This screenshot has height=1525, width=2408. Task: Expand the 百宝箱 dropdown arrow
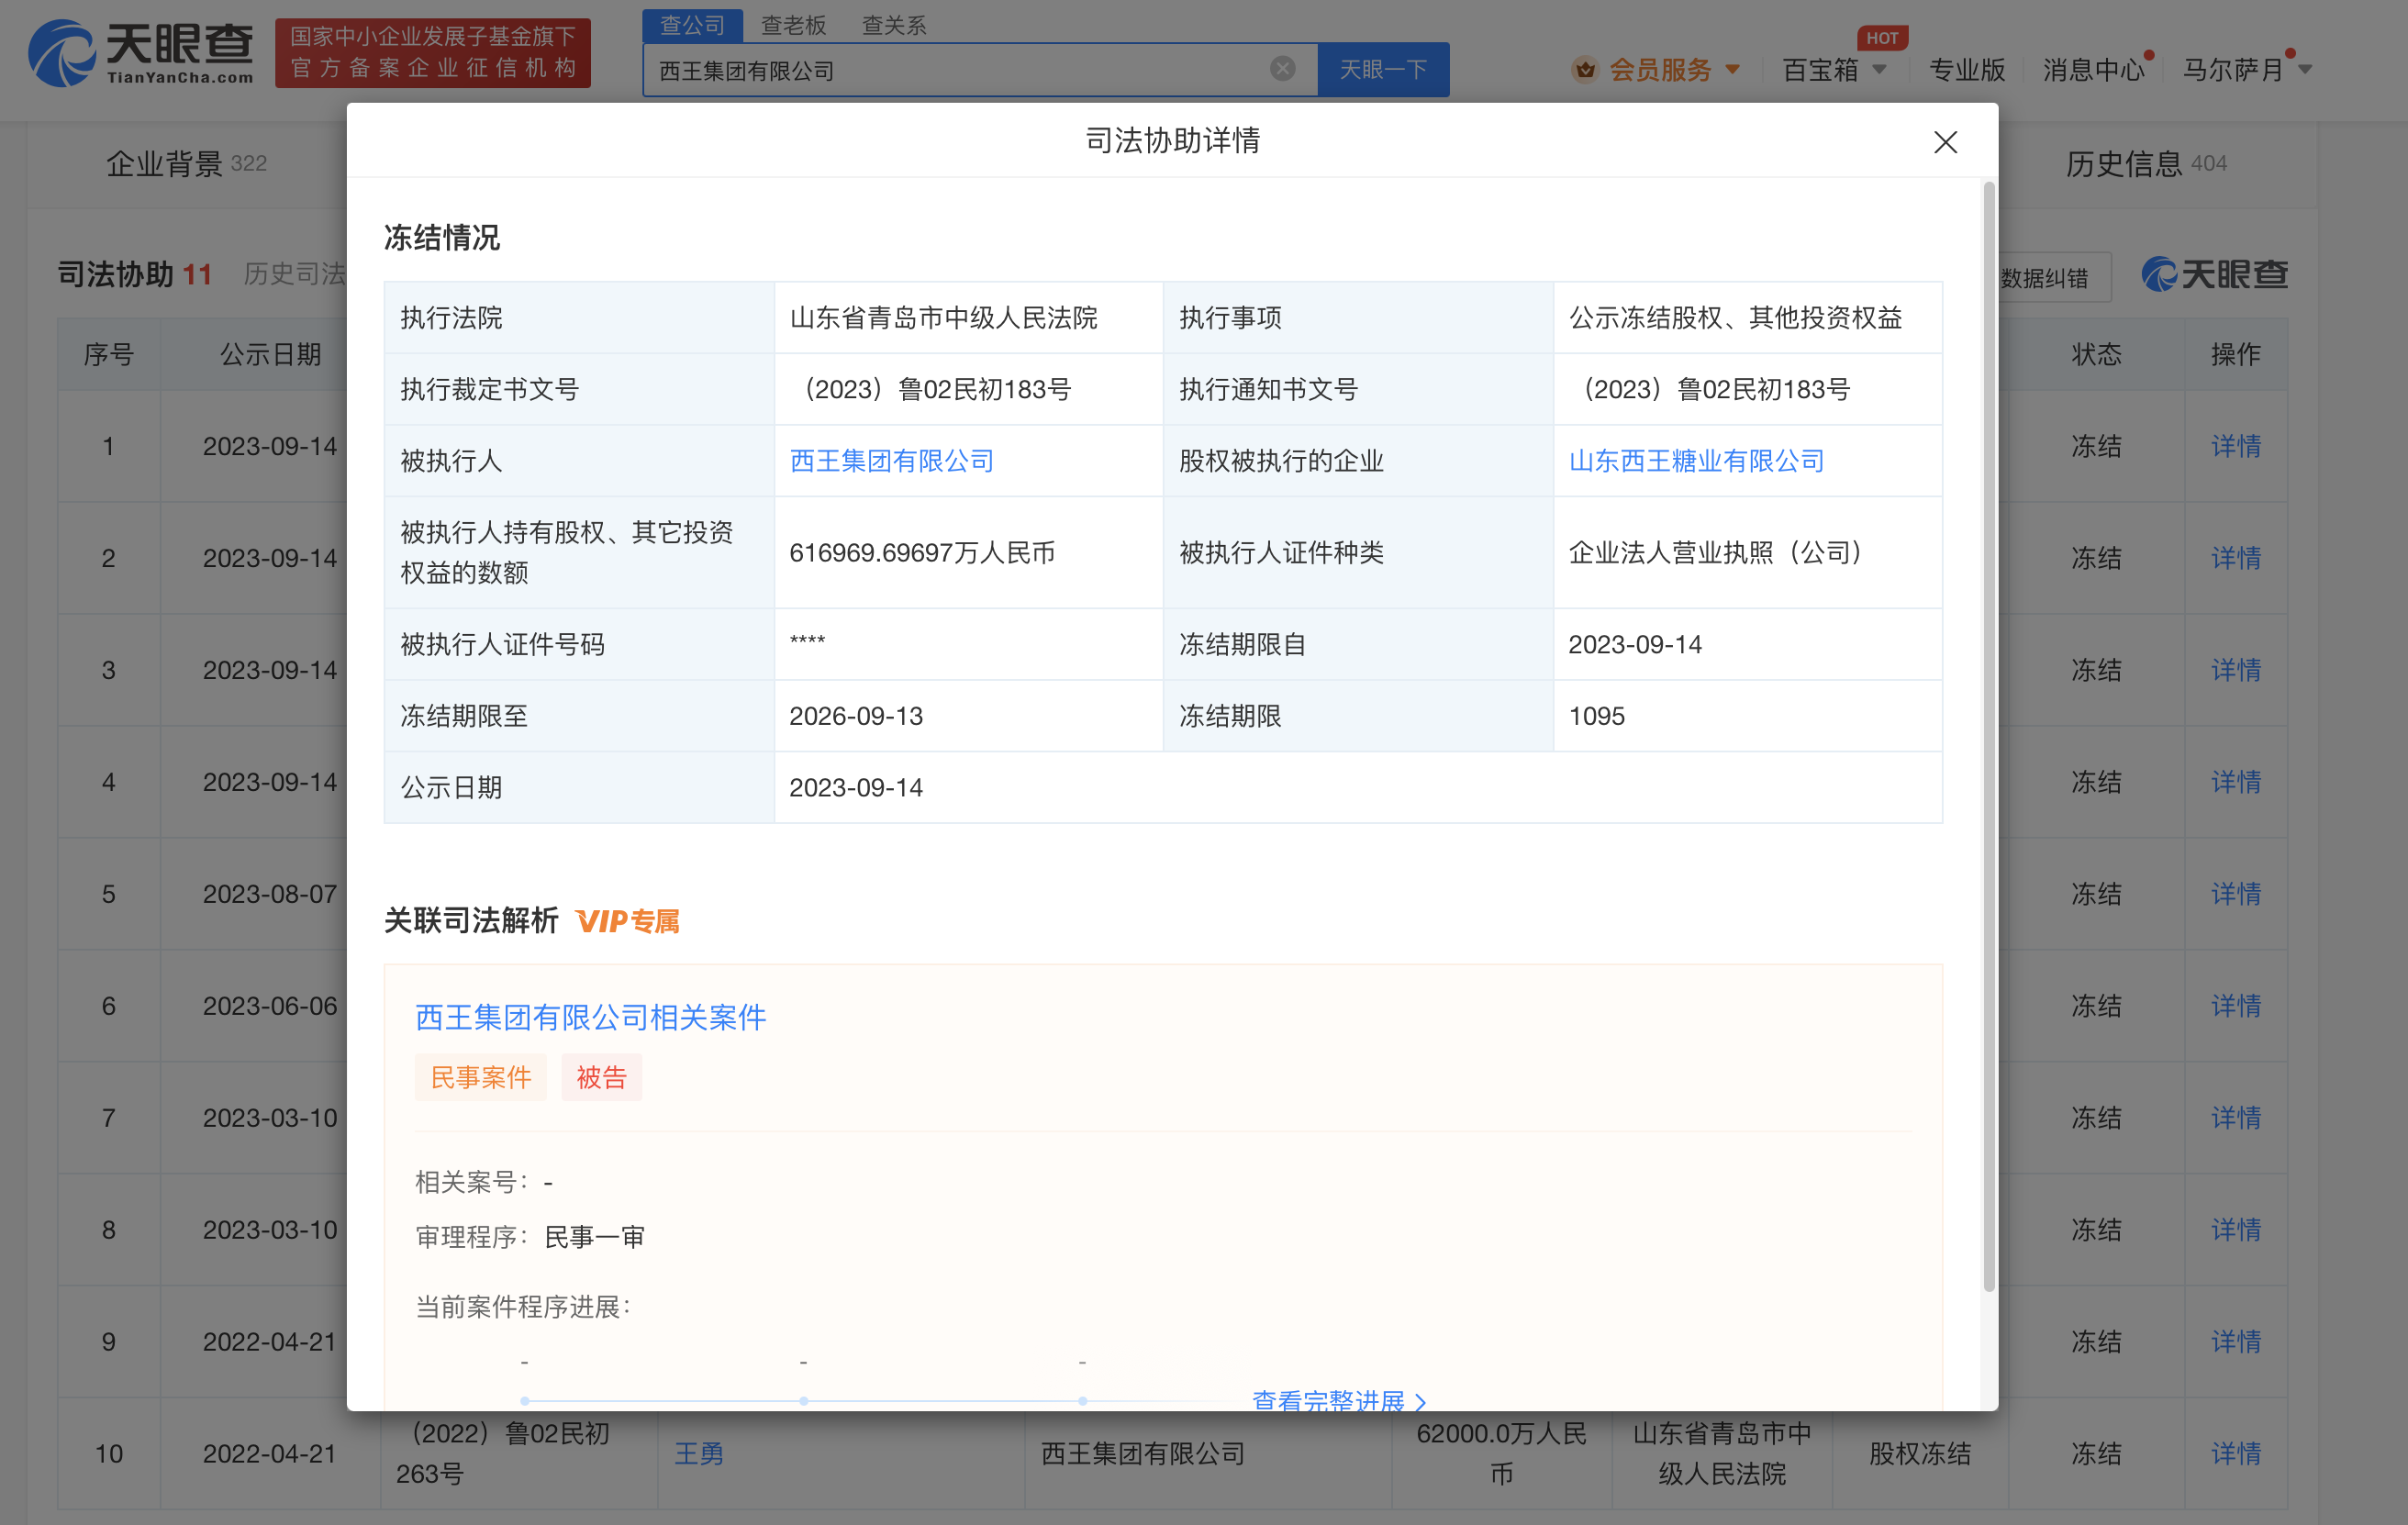[1879, 70]
